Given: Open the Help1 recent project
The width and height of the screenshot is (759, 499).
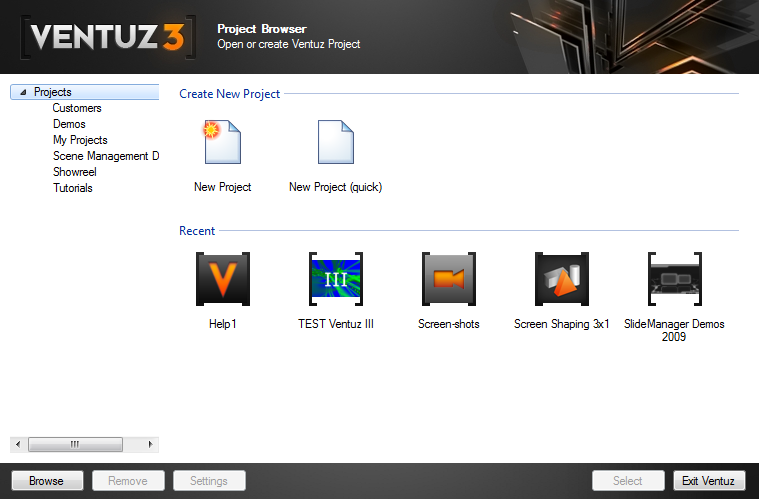Looking at the screenshot, I should click(222, 279).
